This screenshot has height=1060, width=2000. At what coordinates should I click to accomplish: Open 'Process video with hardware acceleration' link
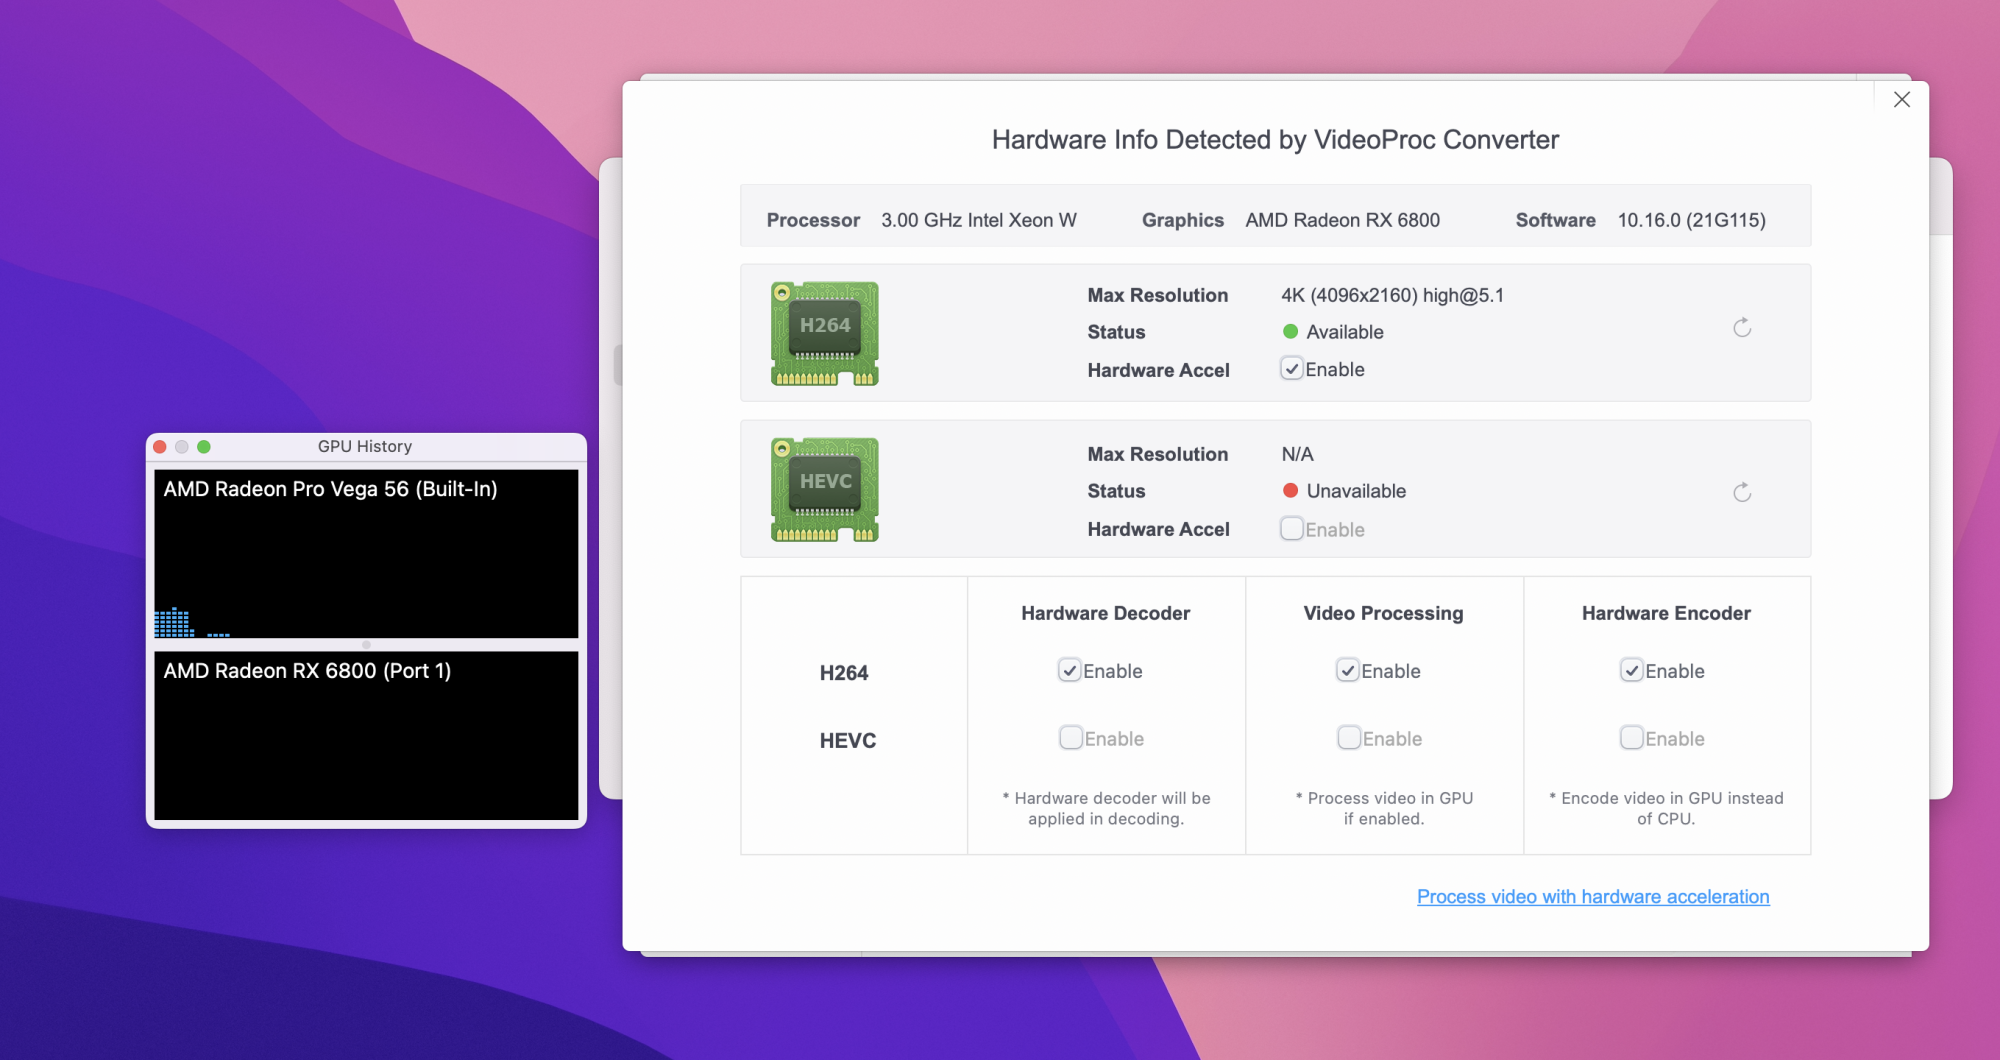tap(1593, 897)
